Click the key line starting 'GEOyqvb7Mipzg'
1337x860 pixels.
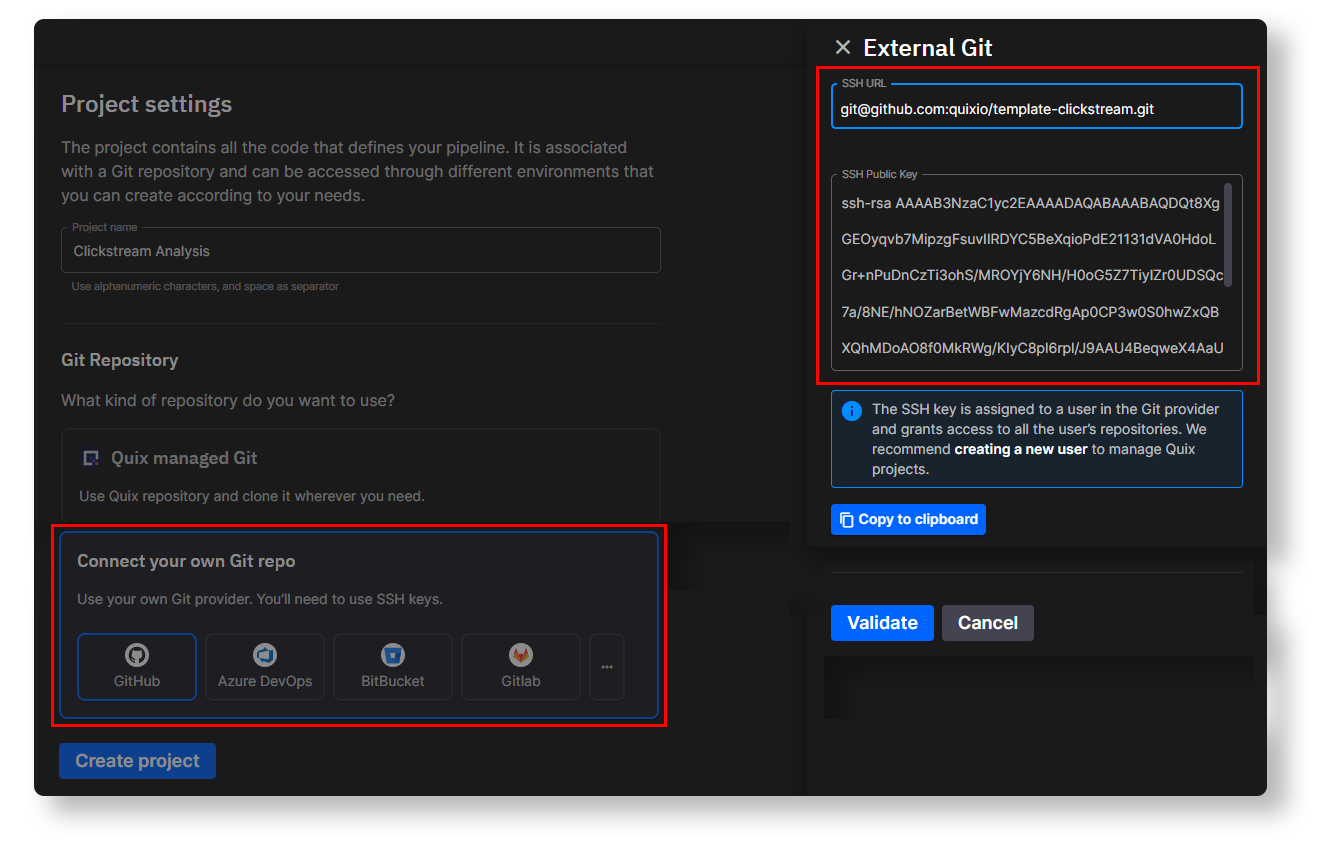pyautogui.click(x=1029, y=239)
